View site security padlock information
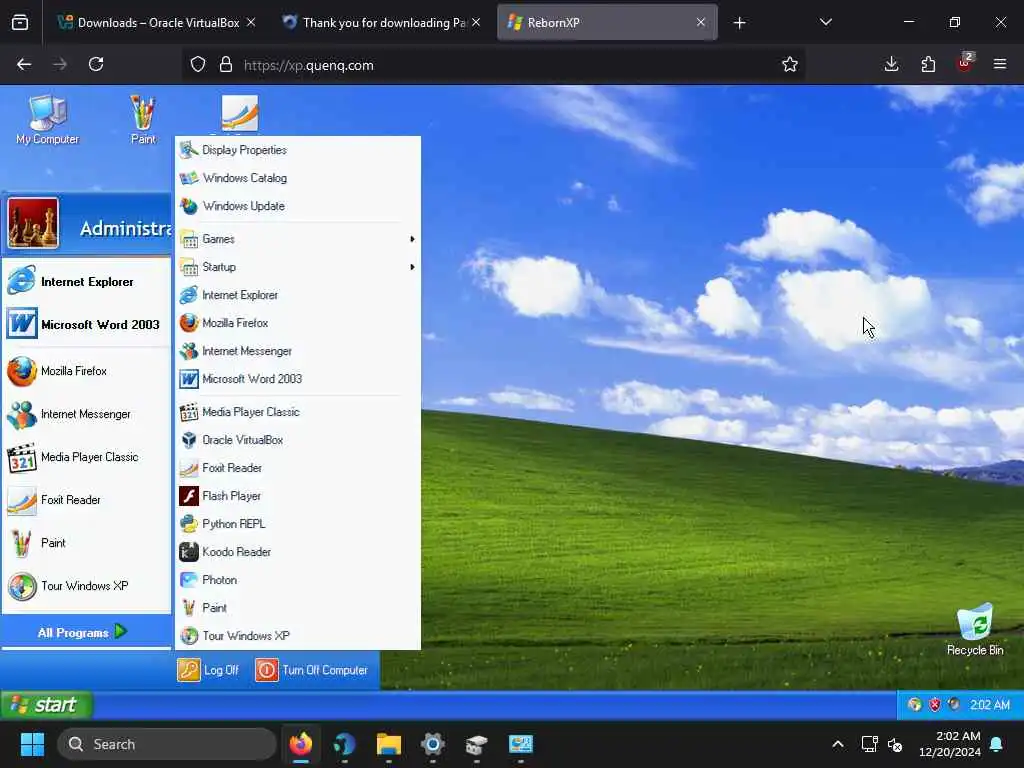This screenshot has height=768, width=1024. click(226, 64)
